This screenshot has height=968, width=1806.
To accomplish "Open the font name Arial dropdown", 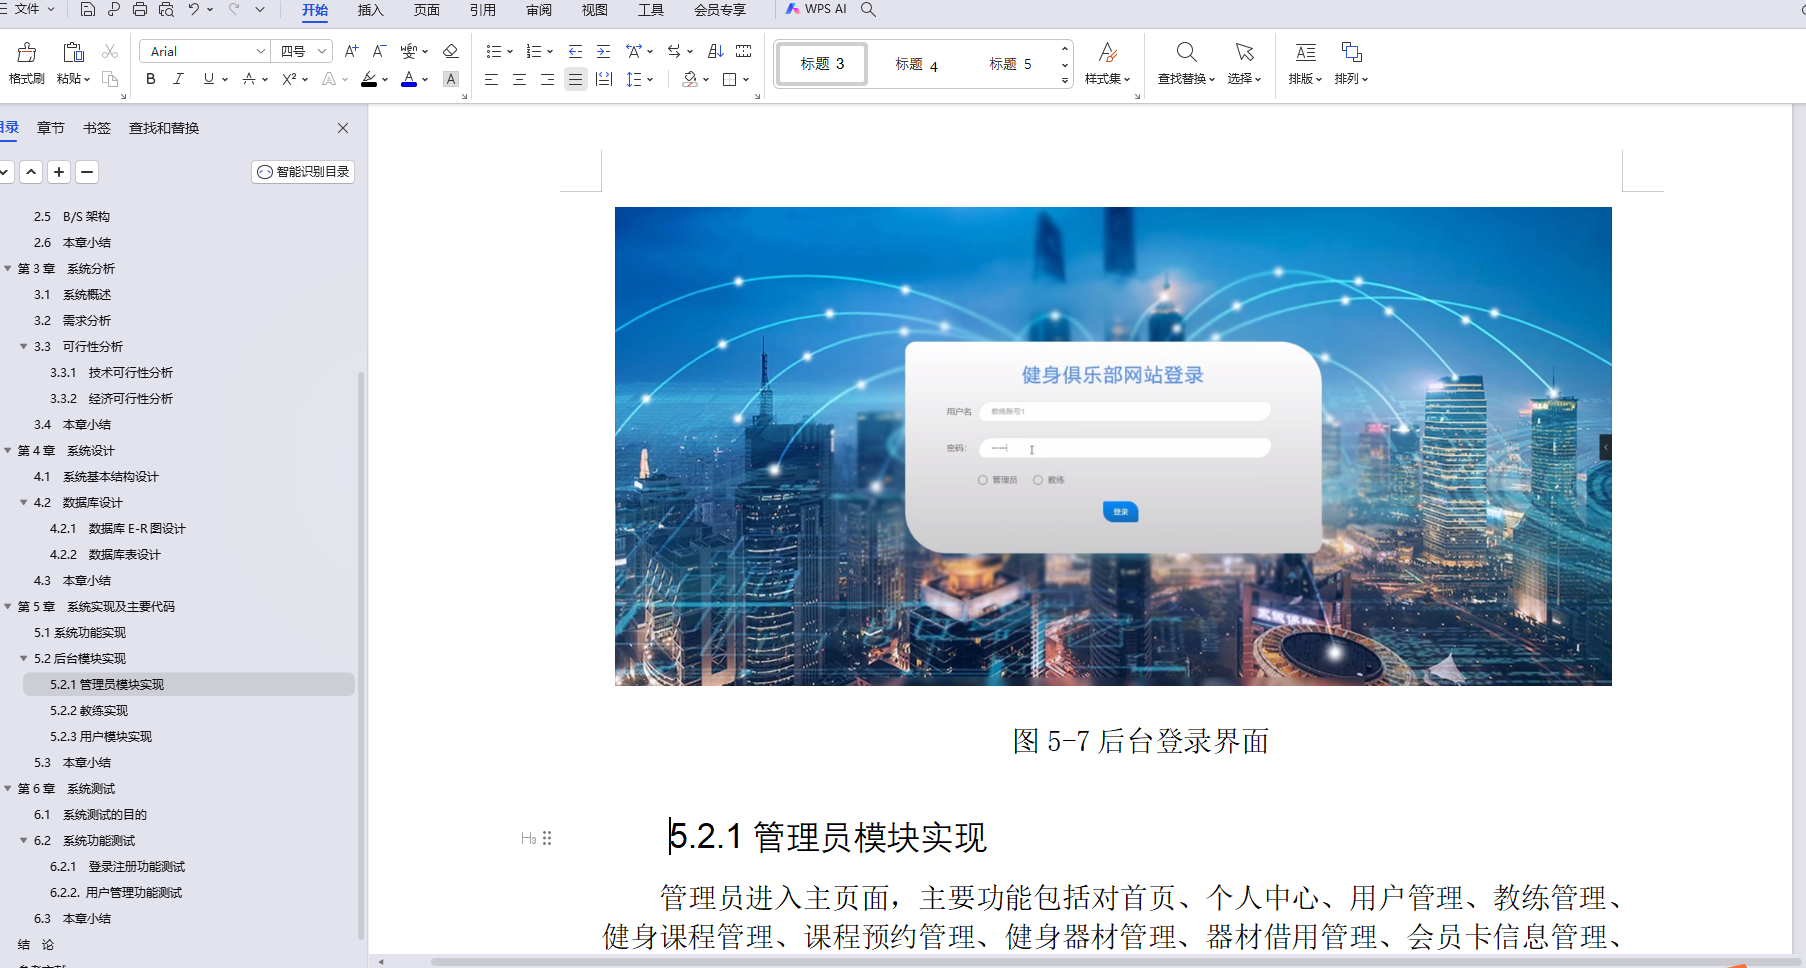I will pos(261,51).
